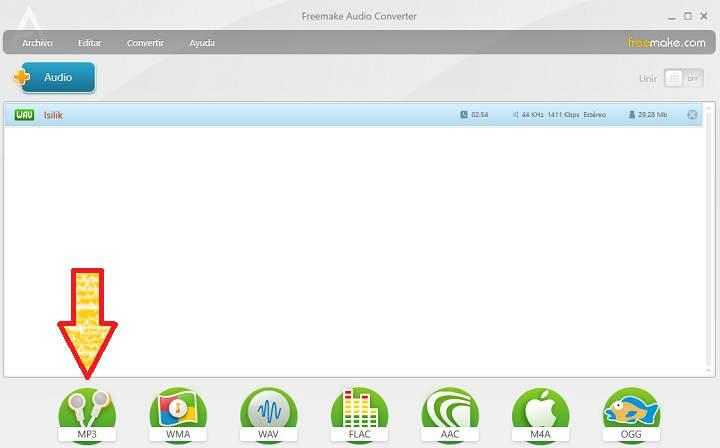This screenshot has width=720, height=448.
Task: Click the Audio add file button
Action: [57, 77]
